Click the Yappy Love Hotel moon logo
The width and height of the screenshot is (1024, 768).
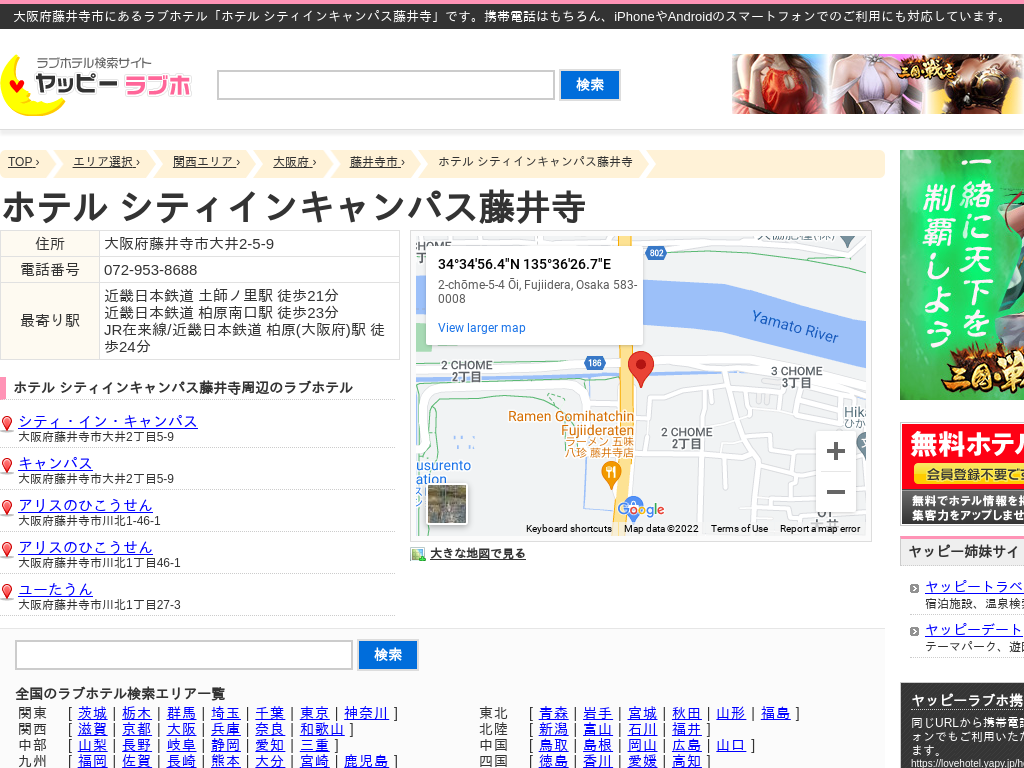tap(96, 85)
